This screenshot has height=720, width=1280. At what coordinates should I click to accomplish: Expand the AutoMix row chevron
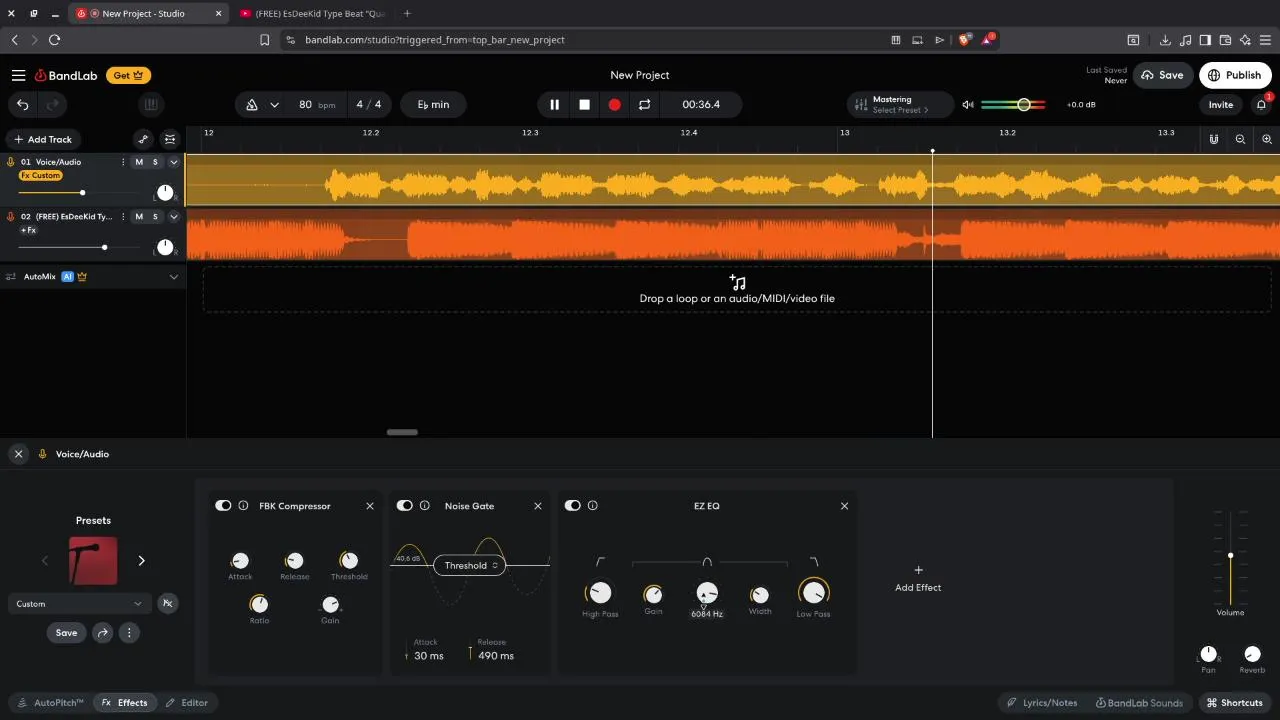pyautogui.click(x=173, y=277)
